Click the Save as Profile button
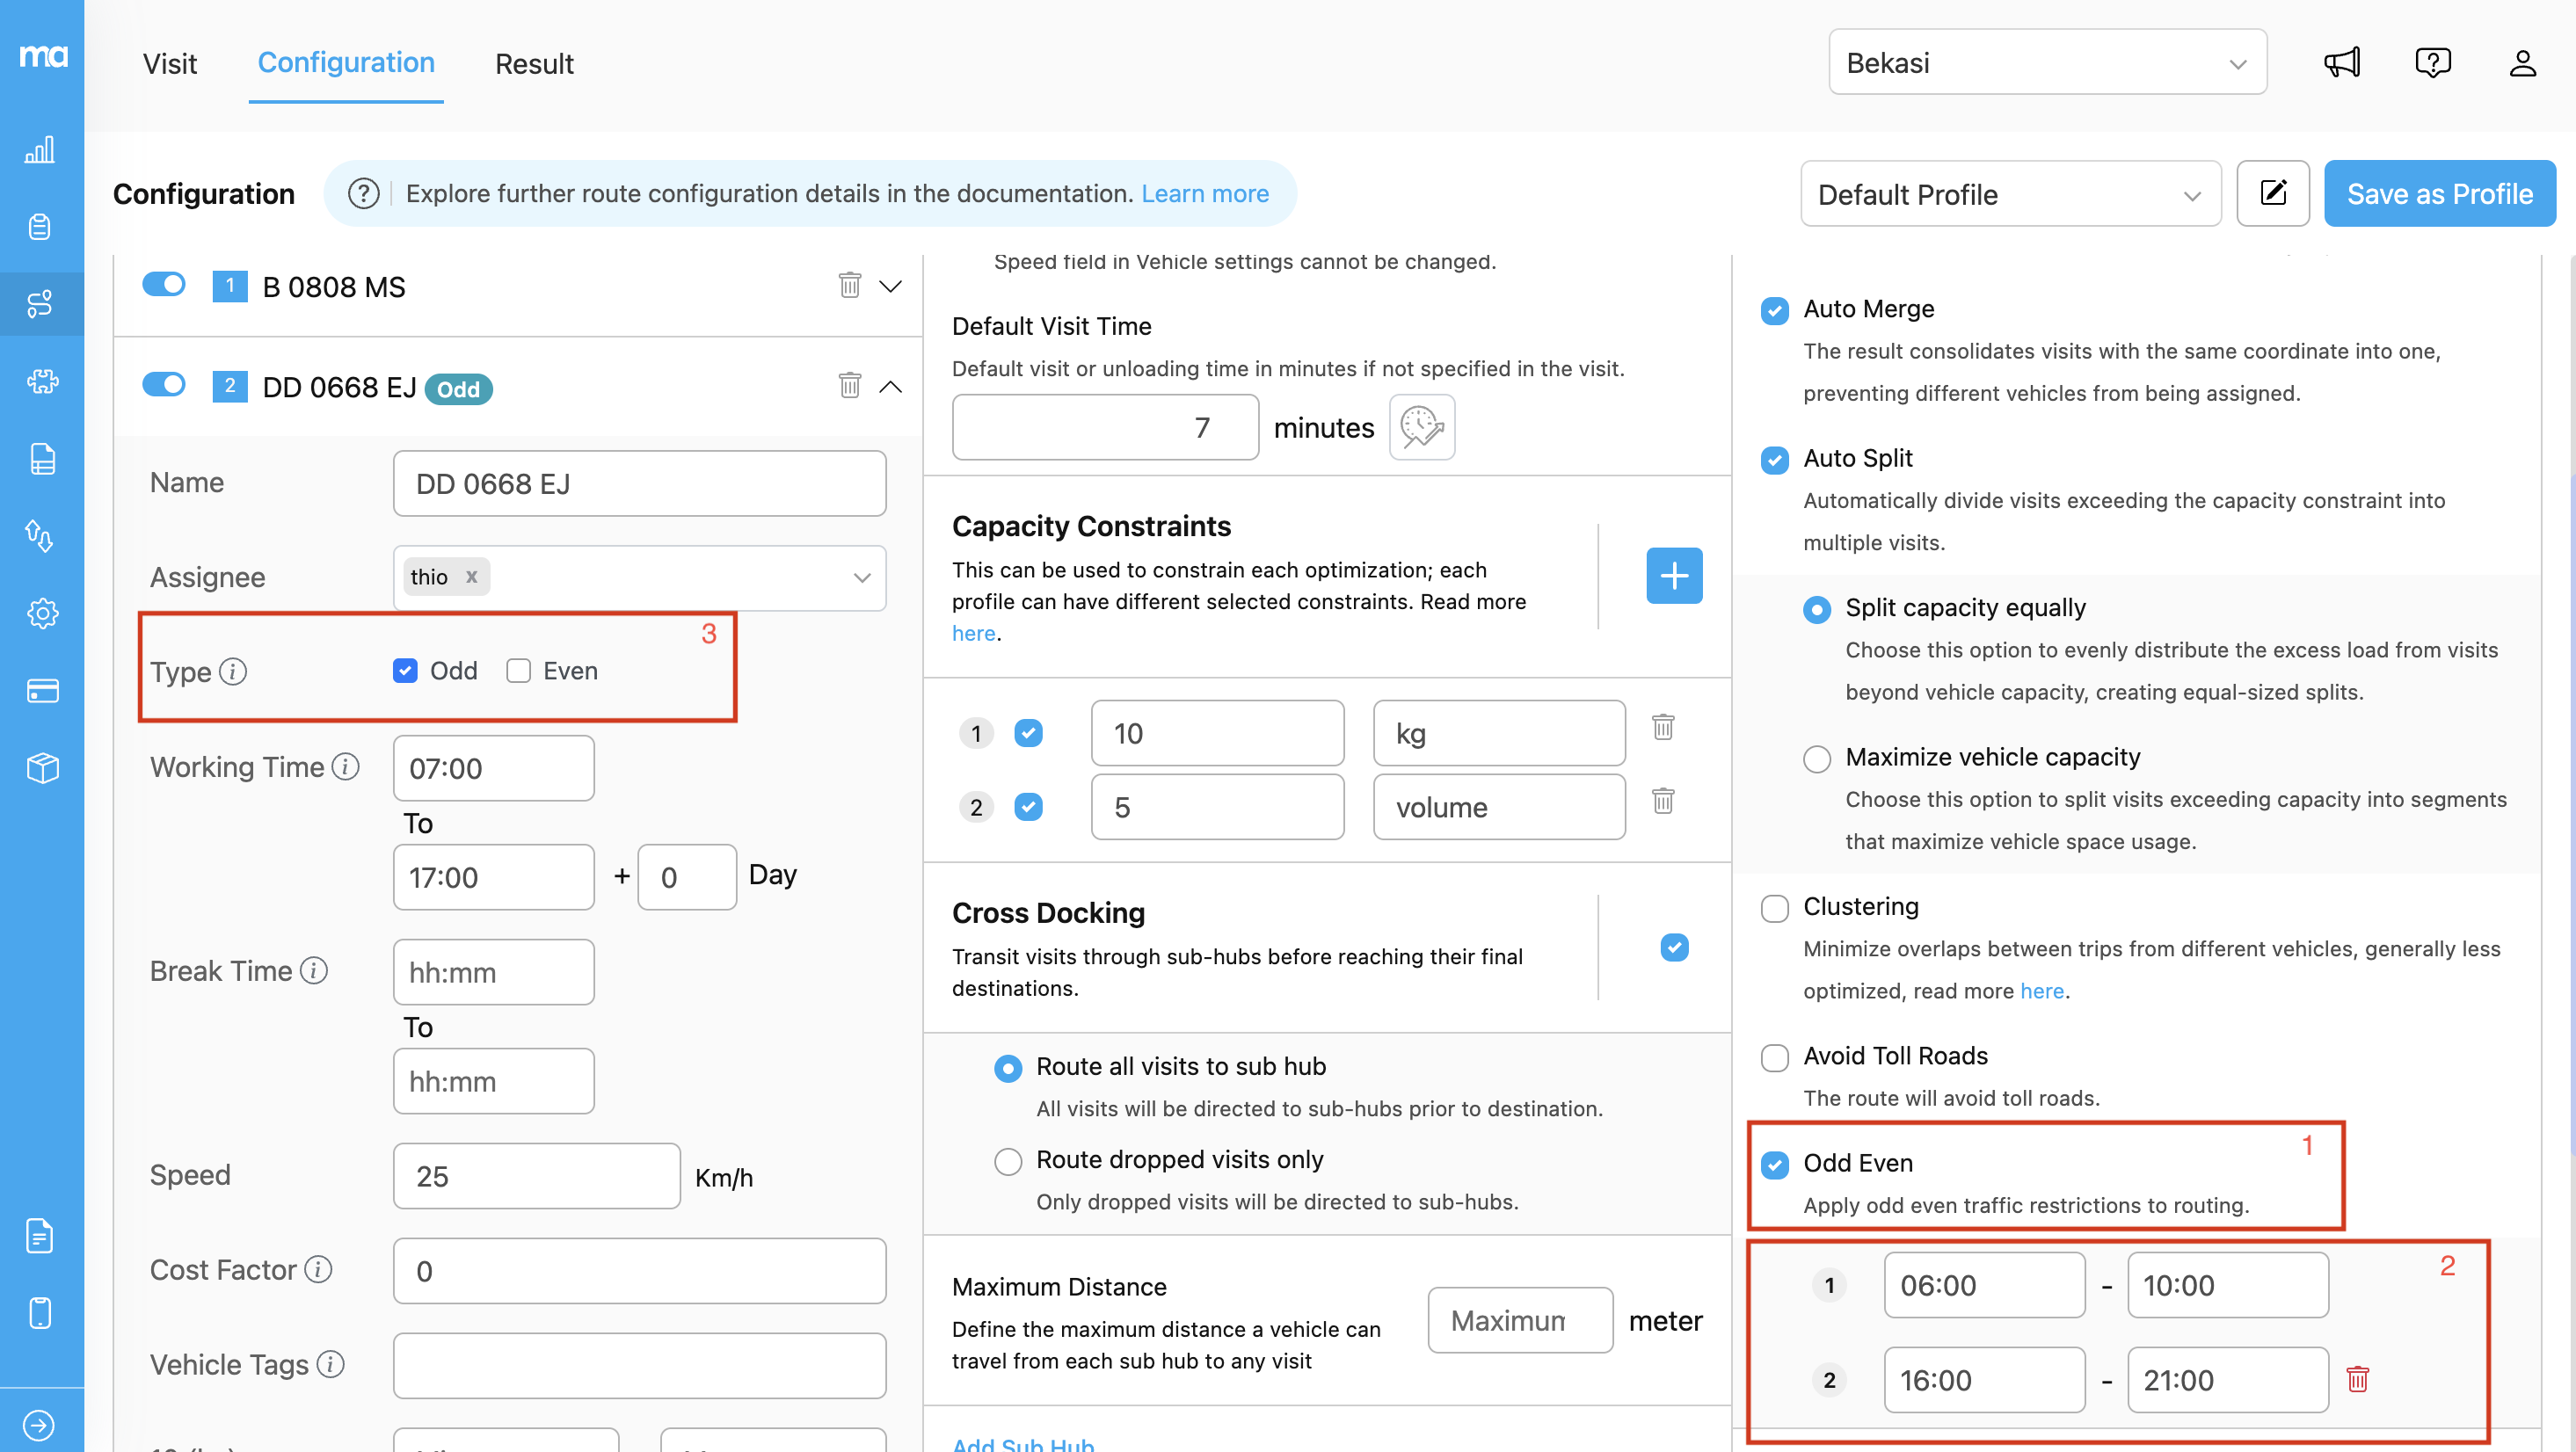The image size is (2576, 1452). point(2438,194)
